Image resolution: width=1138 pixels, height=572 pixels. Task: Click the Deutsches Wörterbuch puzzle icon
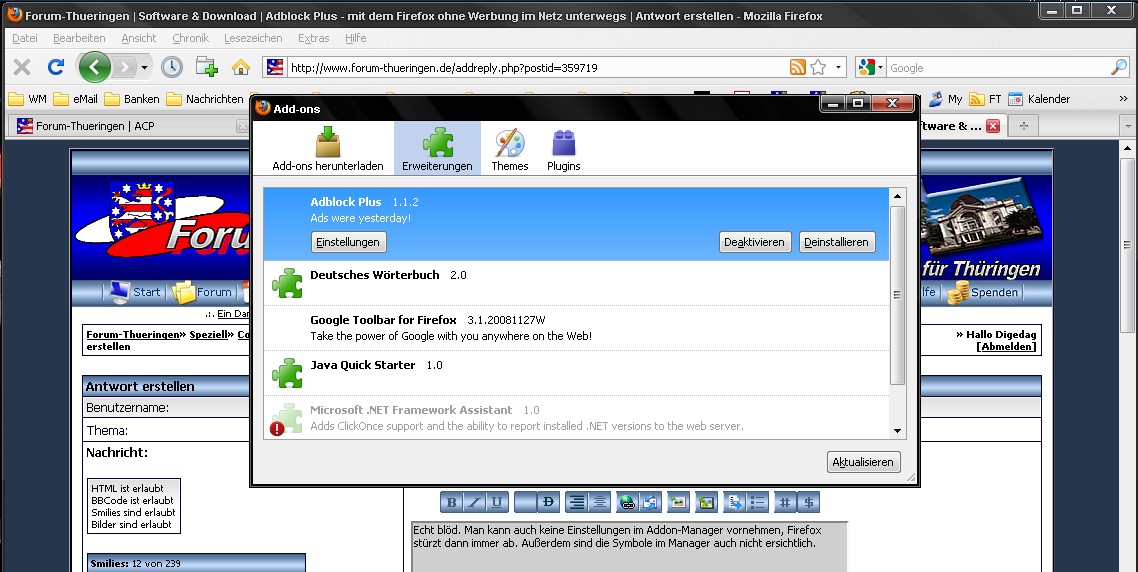pyautogui.click(x=287, y=283)
